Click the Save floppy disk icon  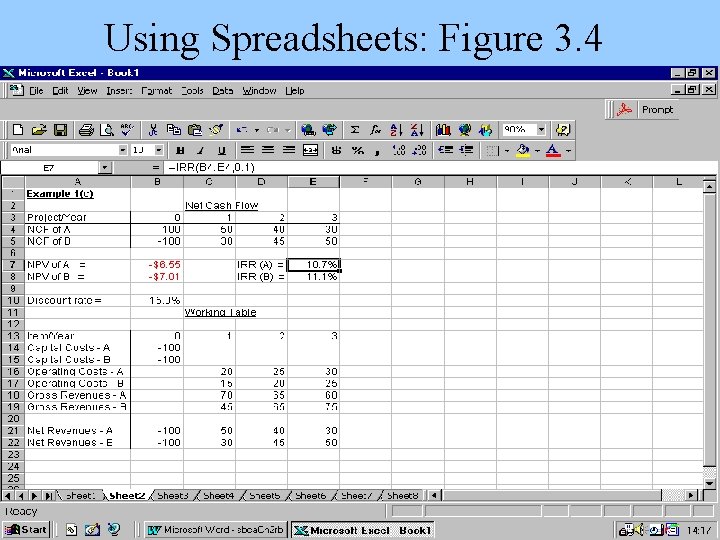click(x=61, y=130)
